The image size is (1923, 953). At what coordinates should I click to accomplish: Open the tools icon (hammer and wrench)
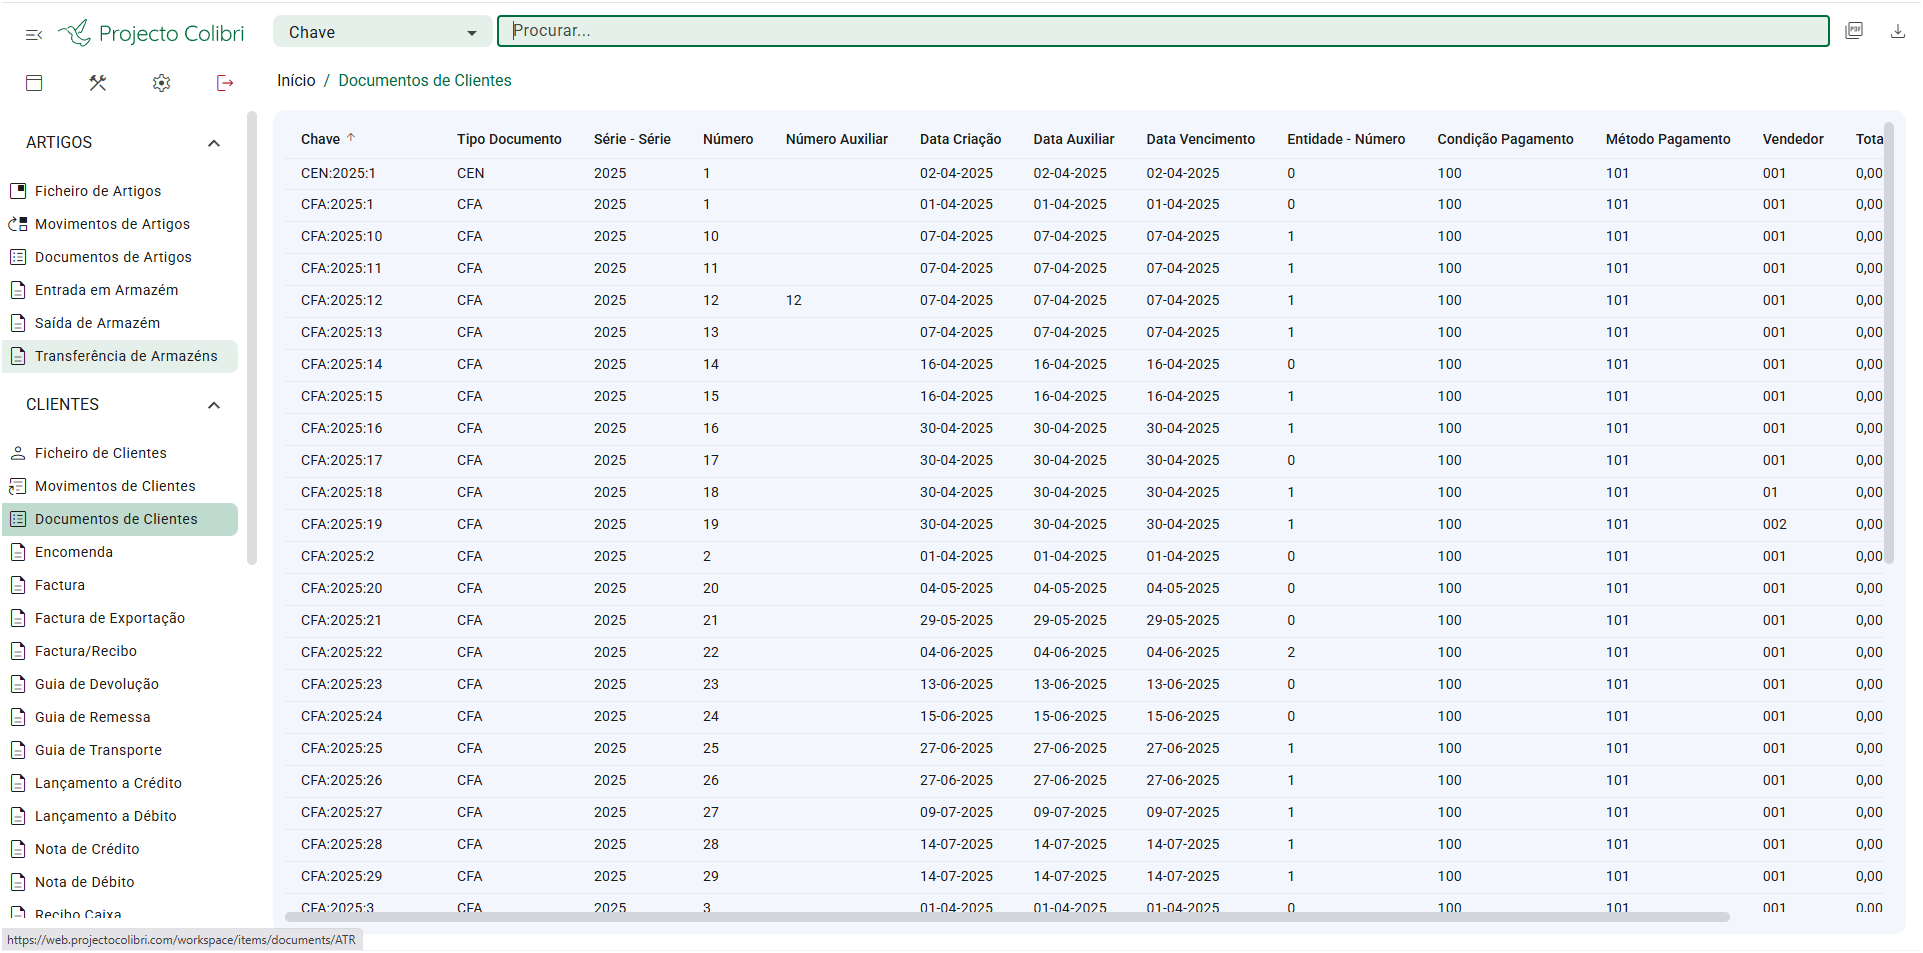point(97,83)
